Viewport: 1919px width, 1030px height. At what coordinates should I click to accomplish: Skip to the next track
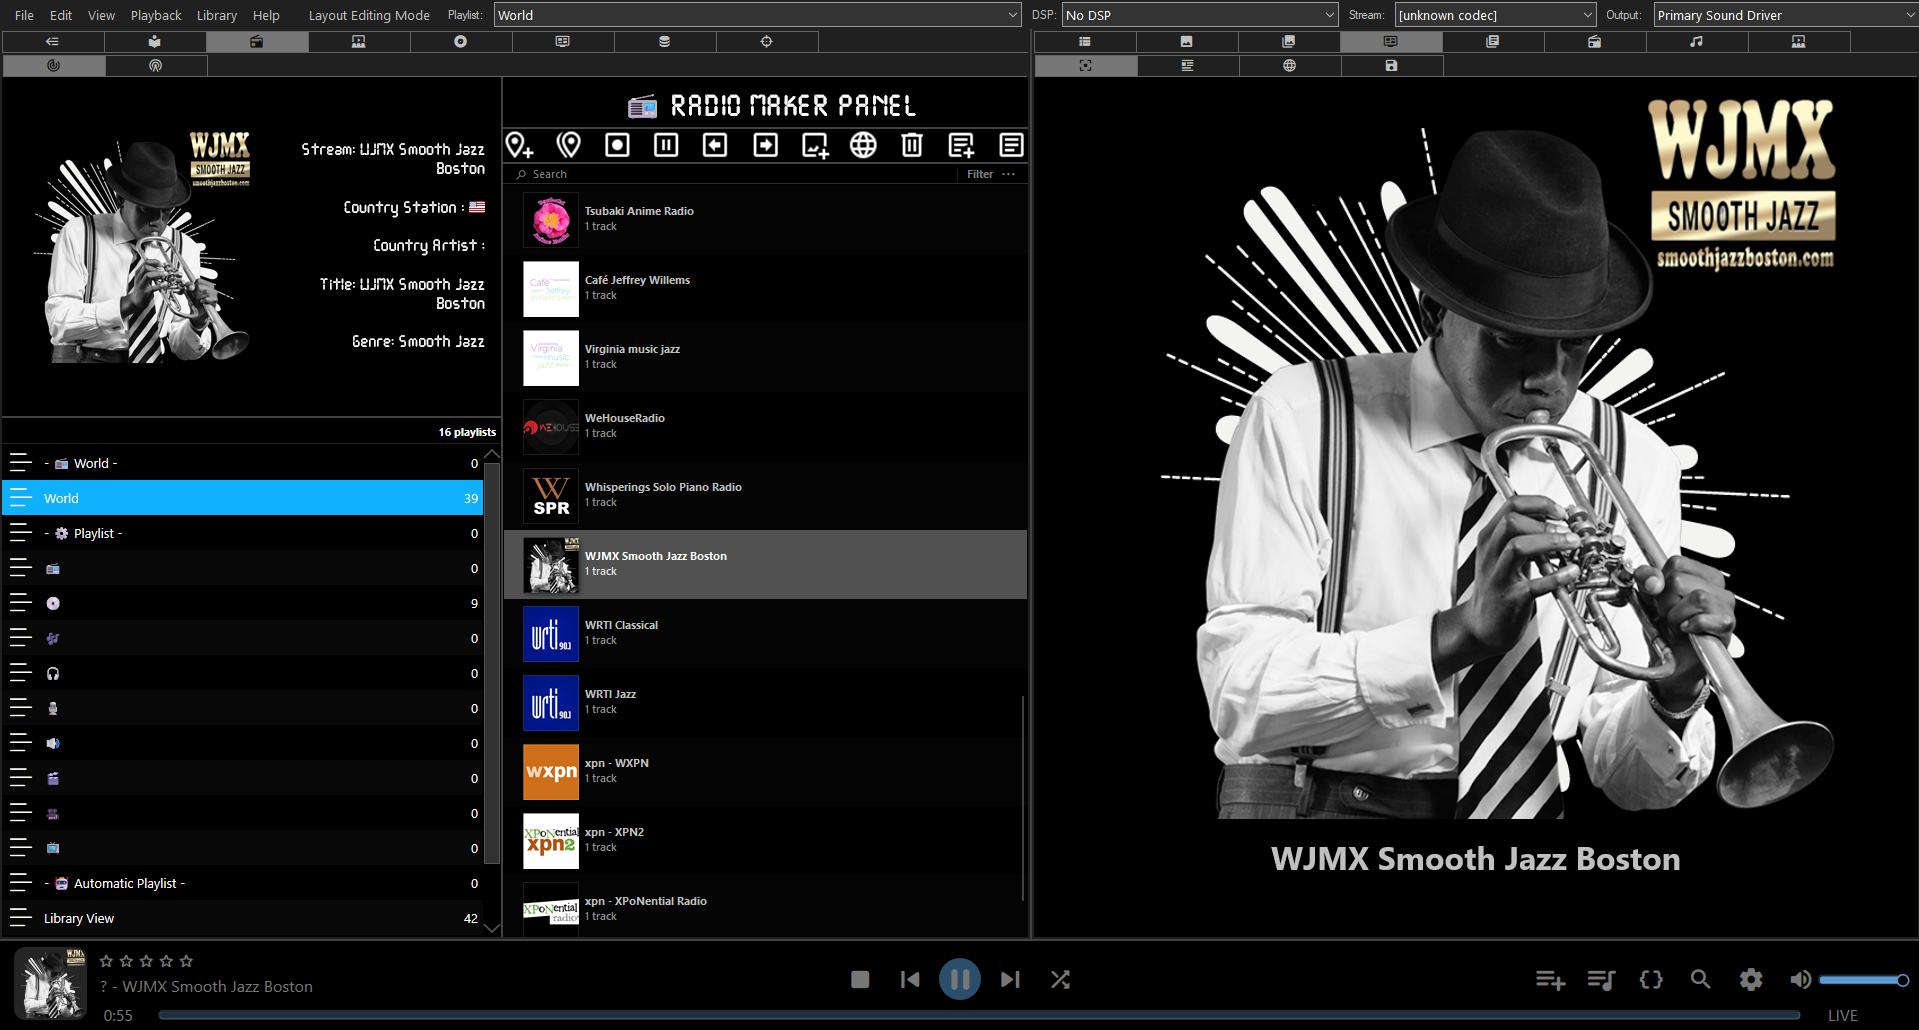tap(1010, 980)
